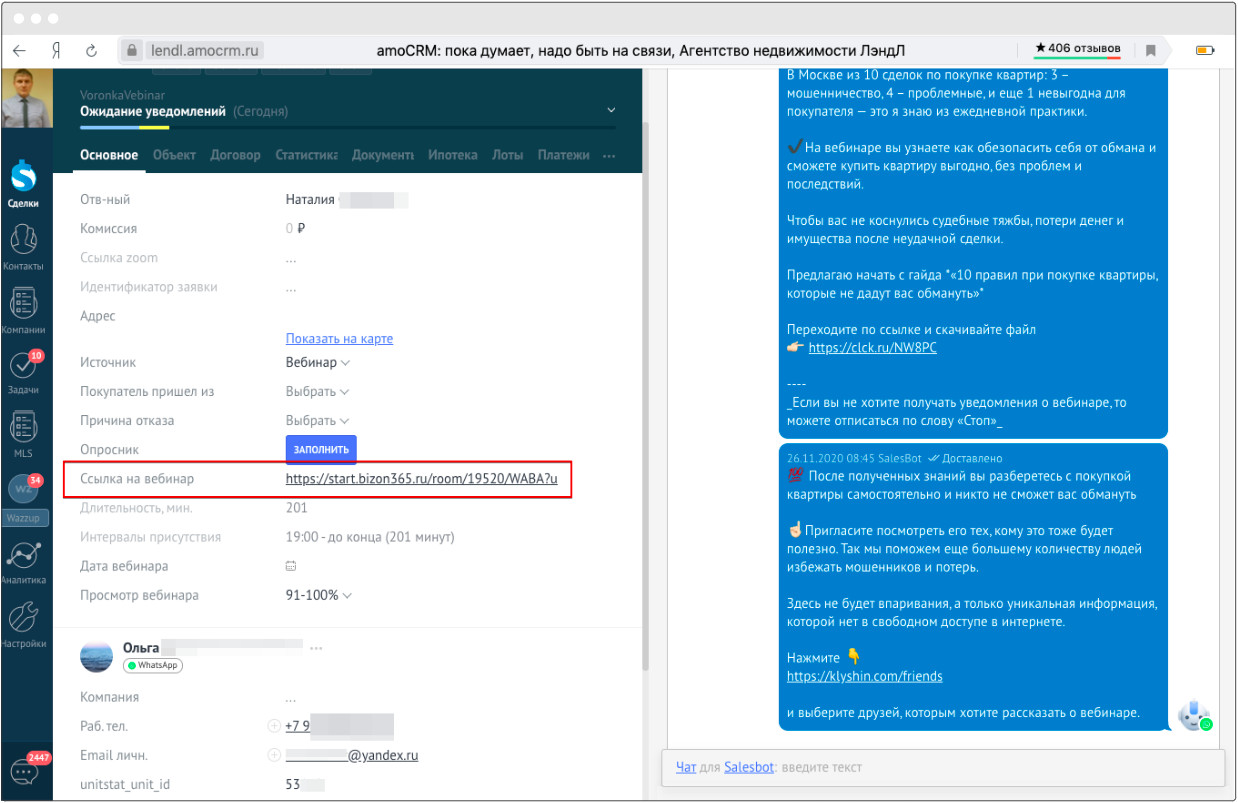Click the lendl.amocrm.ru address field
The image size is (1238, 803).
pyautogui.click(x=205, y=50)
